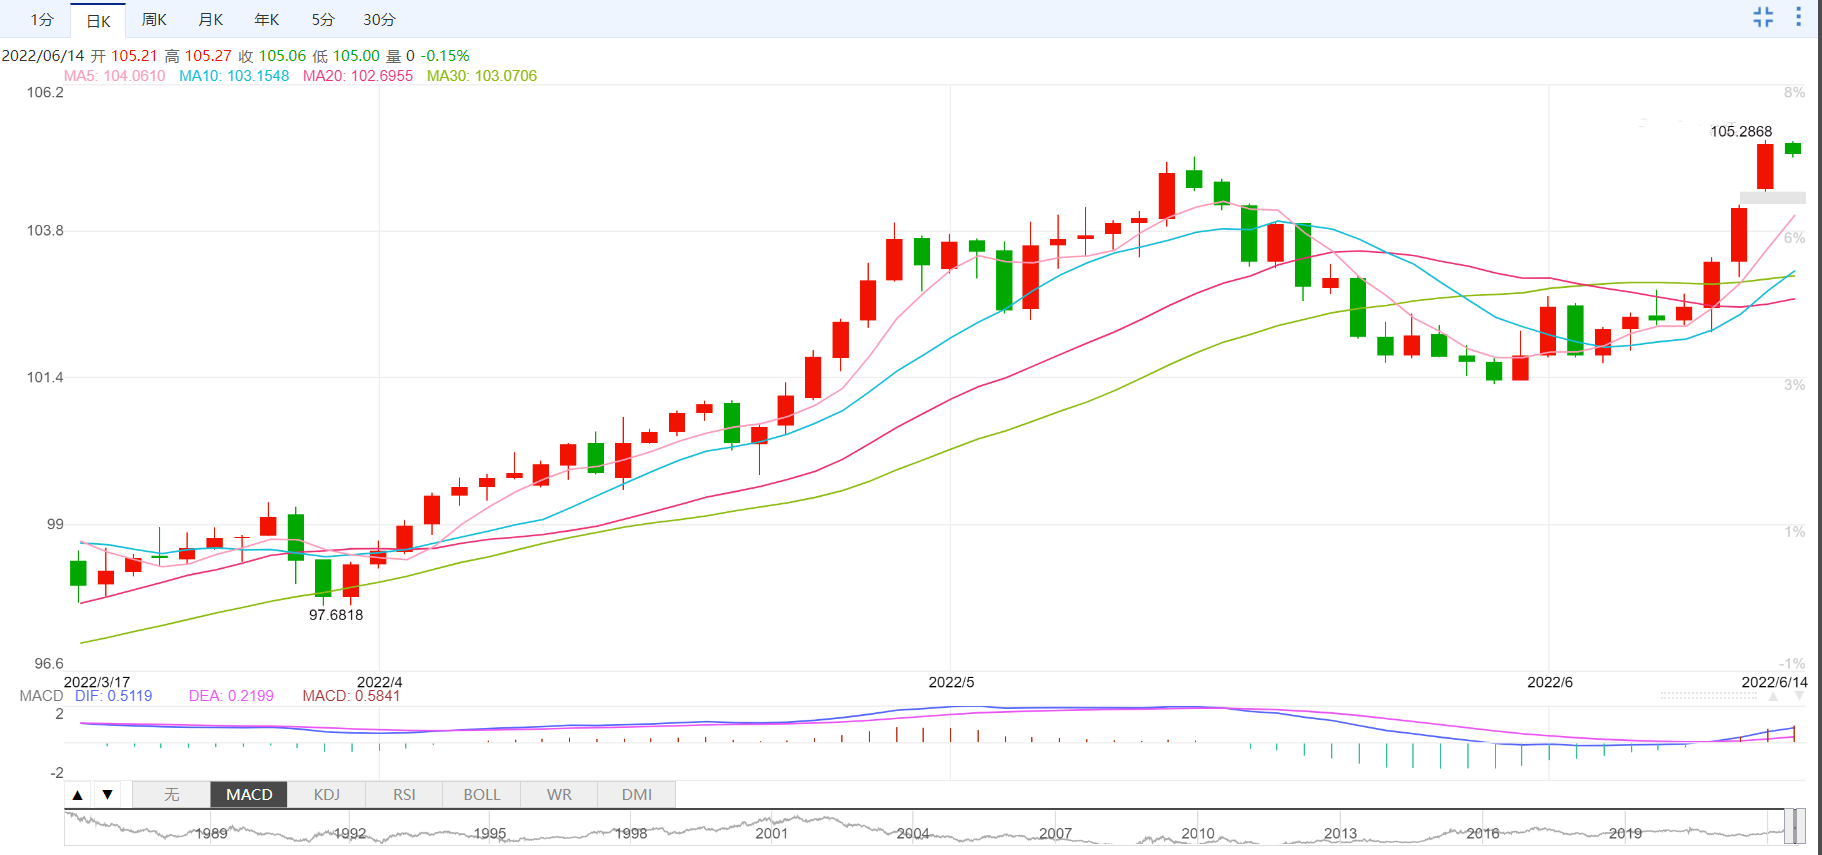The image size is (1822, 855).
Task: Click the MA30: 103.0706 legend label
Action: coord(482,76)
